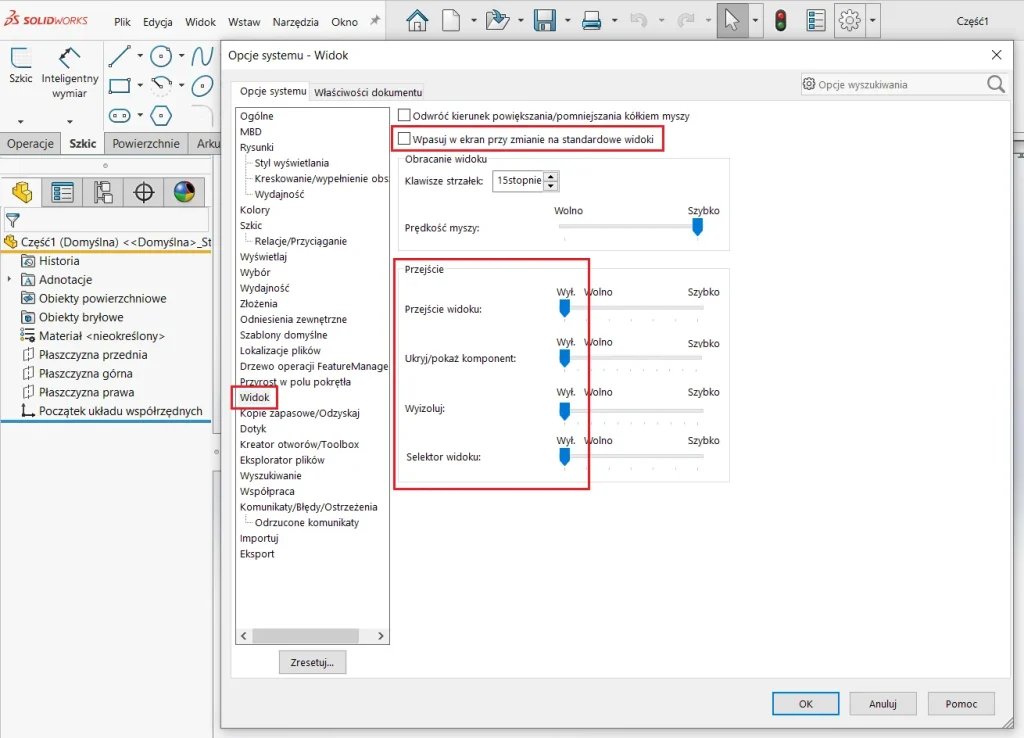Image resolution: width=1024 pixels, height=738 pixels.
Task: Open the DimXpertManager crosshair tab icon
Action: tap(144, 192)
